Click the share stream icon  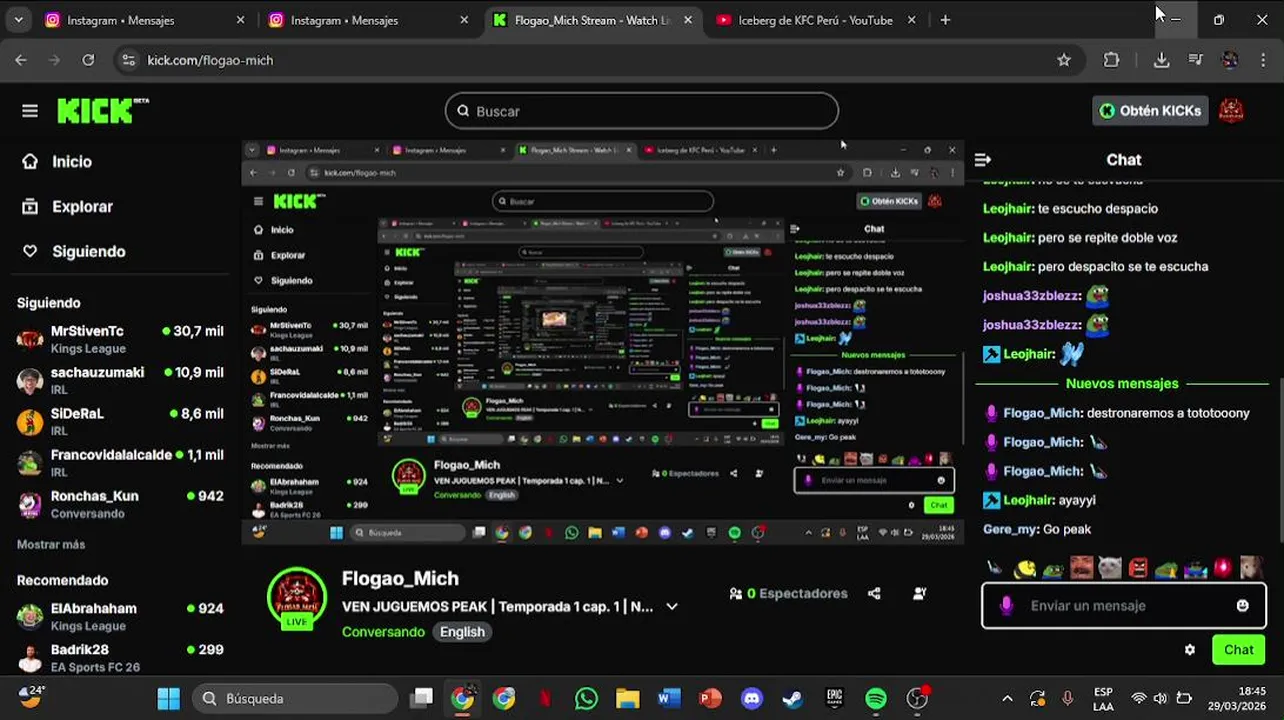pos(874,593)
